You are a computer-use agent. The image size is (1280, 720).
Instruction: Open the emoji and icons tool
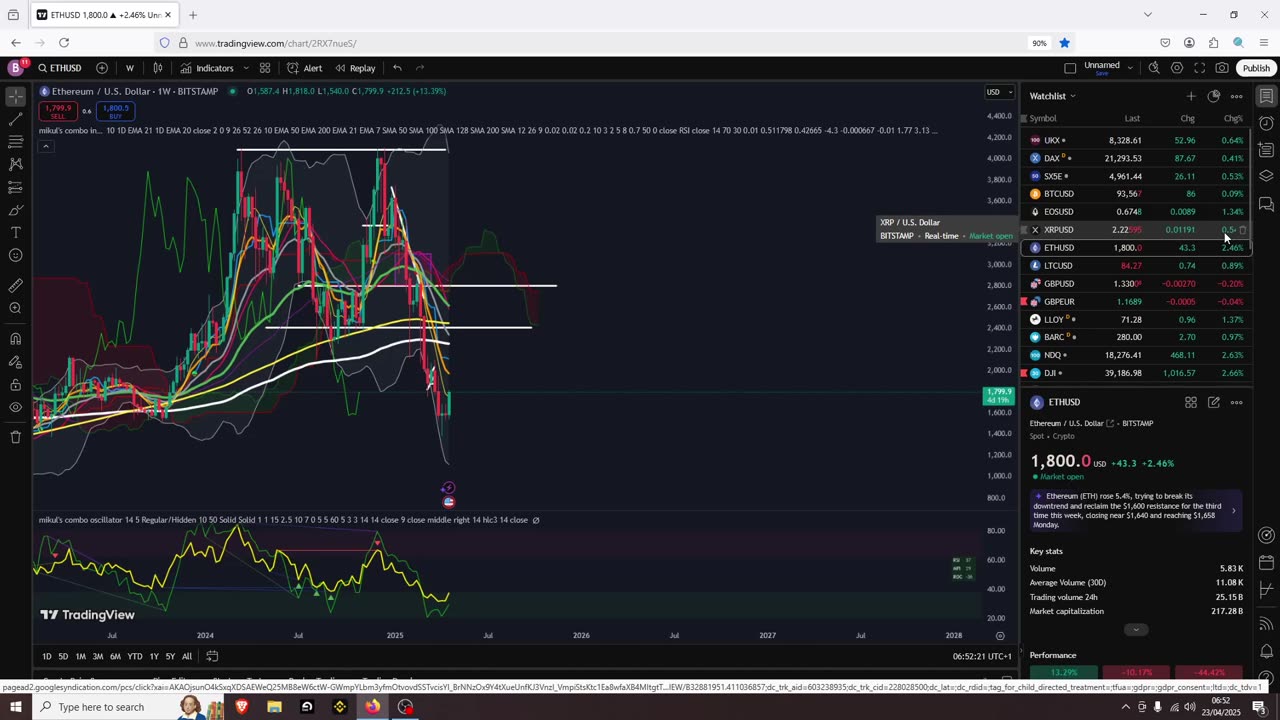pyautogui.click(x=15, y=256)
